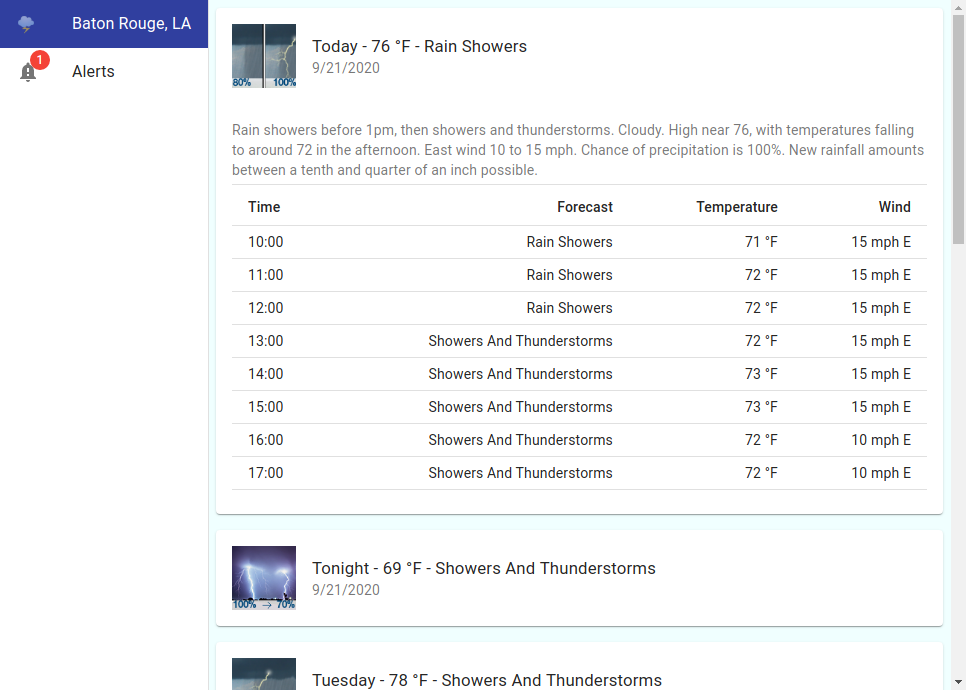Click the 9/21/2020 date under Today
This screenshot has width=966, height=690.
(x=346, y=68)
